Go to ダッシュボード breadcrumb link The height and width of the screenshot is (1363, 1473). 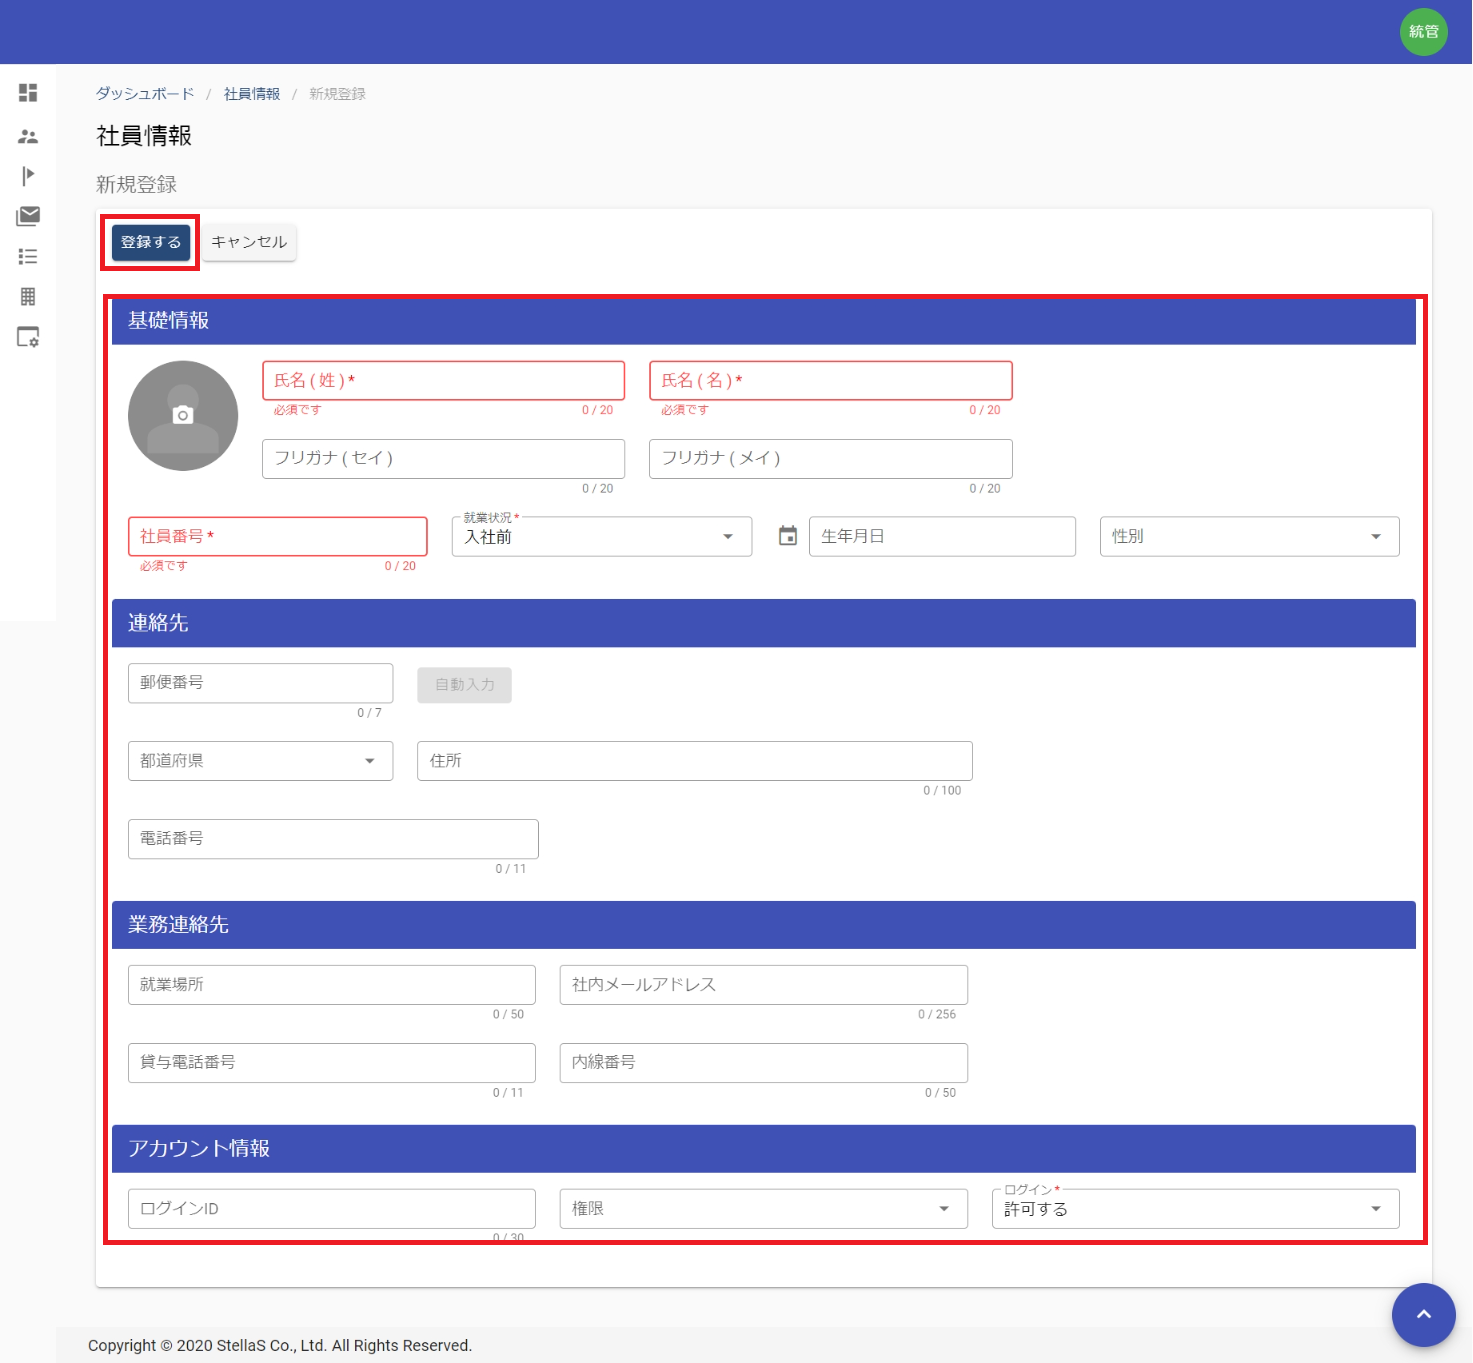click(145, 94)
